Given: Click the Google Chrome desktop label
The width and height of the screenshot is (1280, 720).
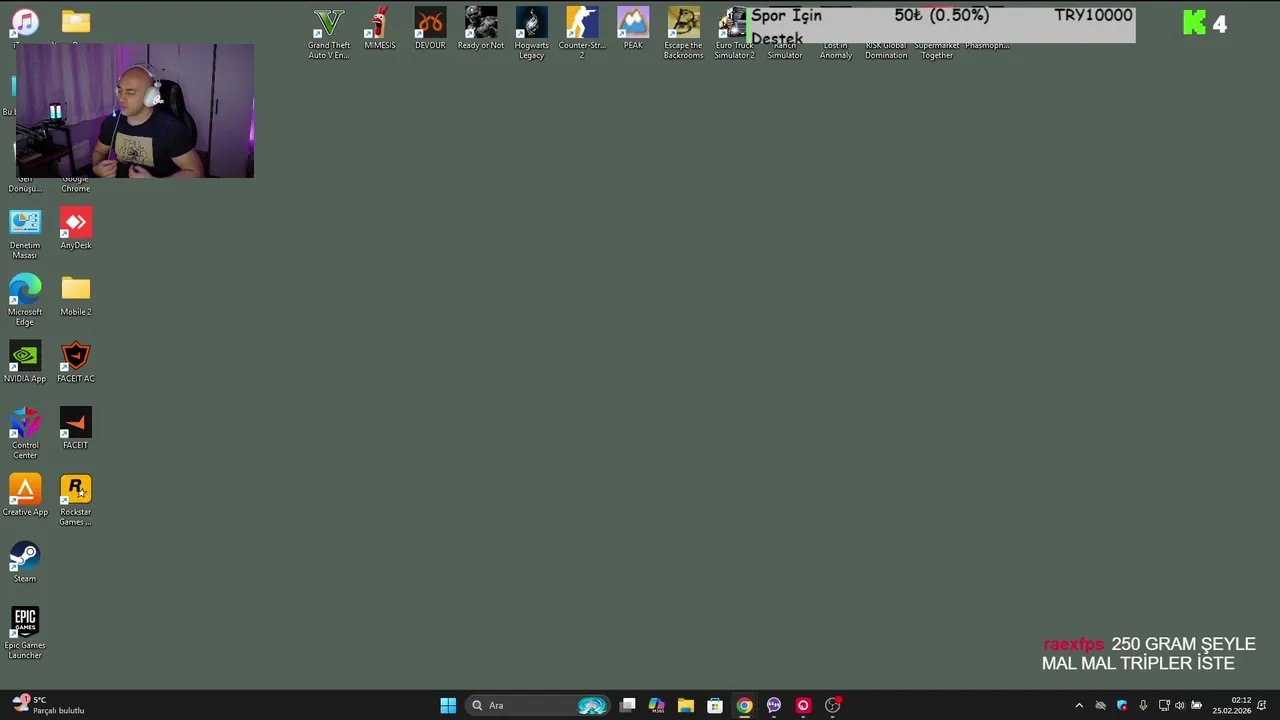Looking at the screenshot, I should [x=76, y=184].
